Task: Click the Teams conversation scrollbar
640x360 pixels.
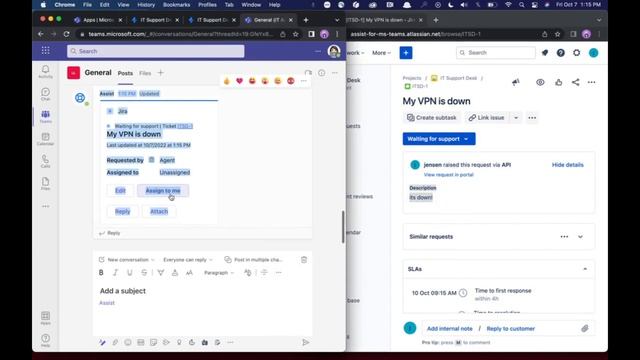Action: click(x=343, y=227)
